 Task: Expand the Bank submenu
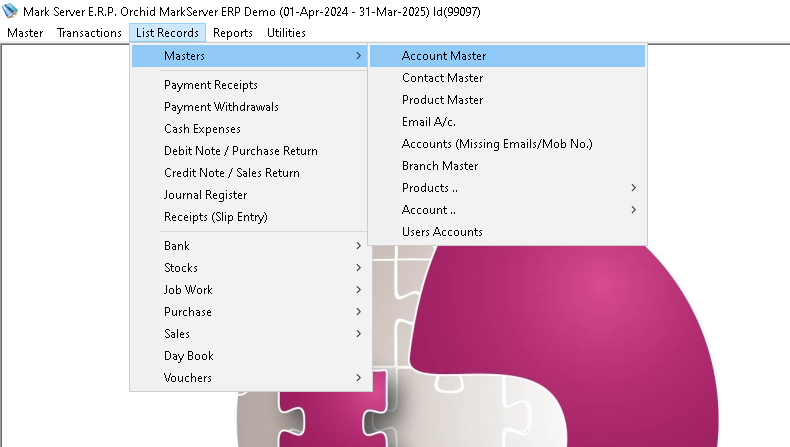249,246
